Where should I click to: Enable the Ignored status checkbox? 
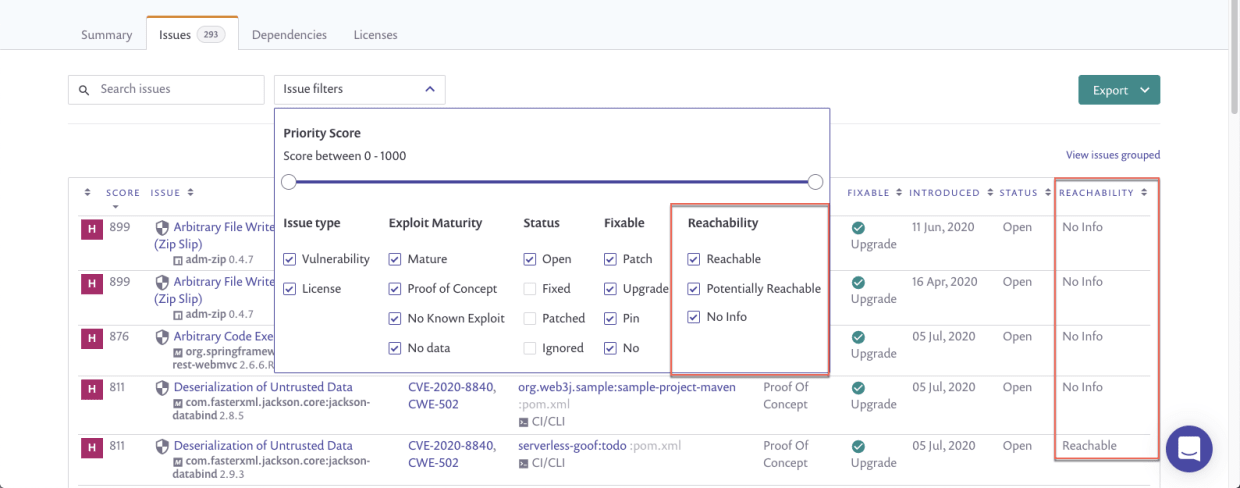coord(530,348)
